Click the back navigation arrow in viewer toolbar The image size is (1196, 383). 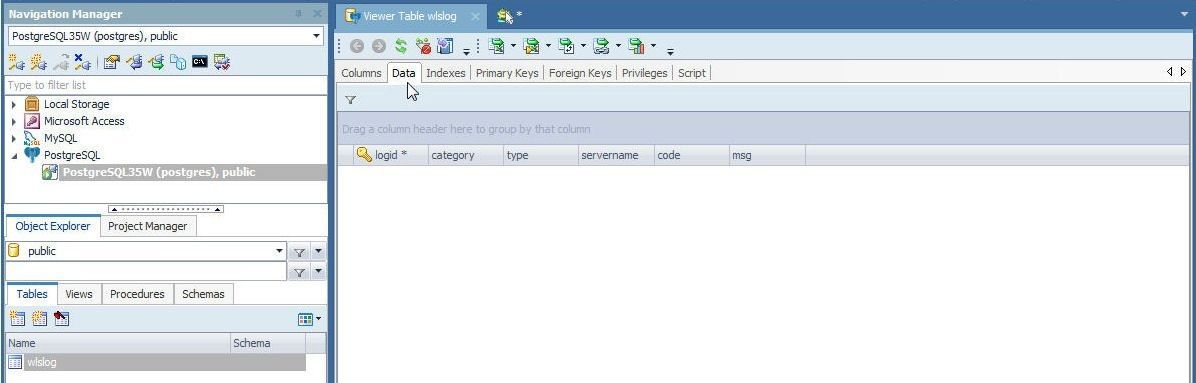(x=357, y=47)
